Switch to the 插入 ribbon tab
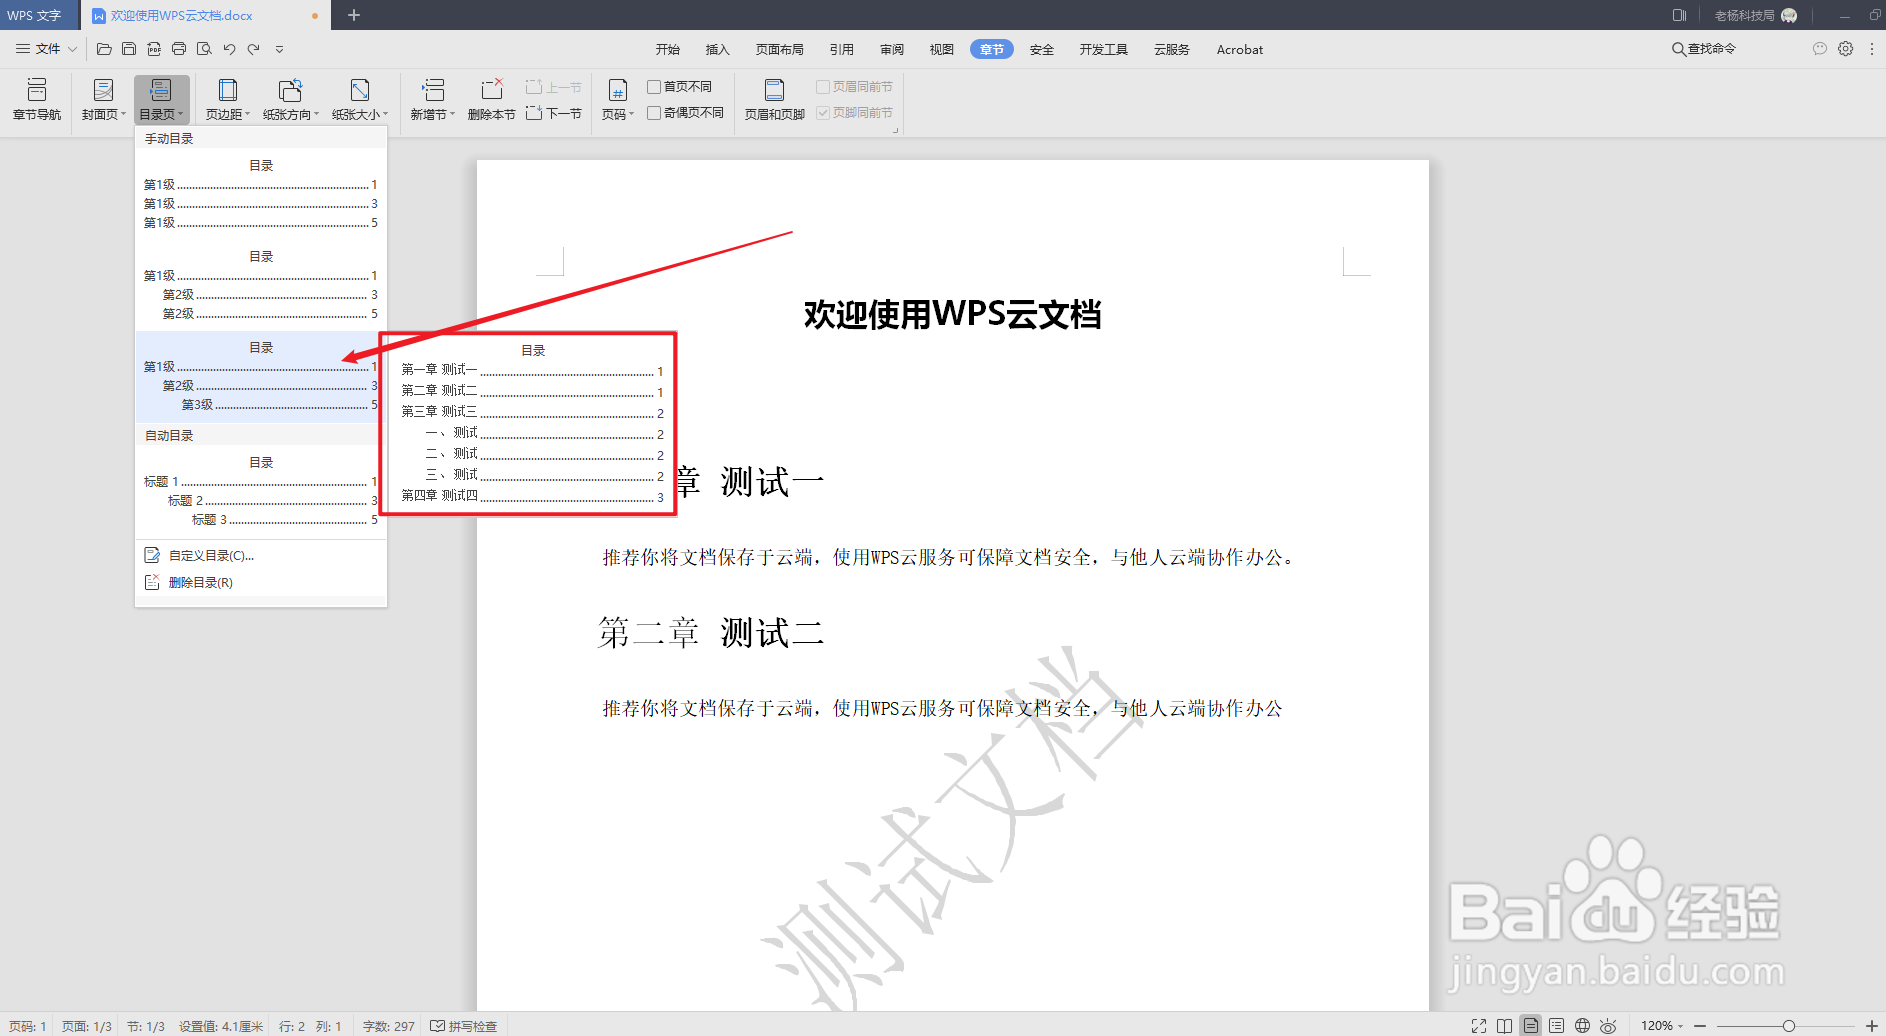Screen dimensions: 1886x1036 coord(716,48)
